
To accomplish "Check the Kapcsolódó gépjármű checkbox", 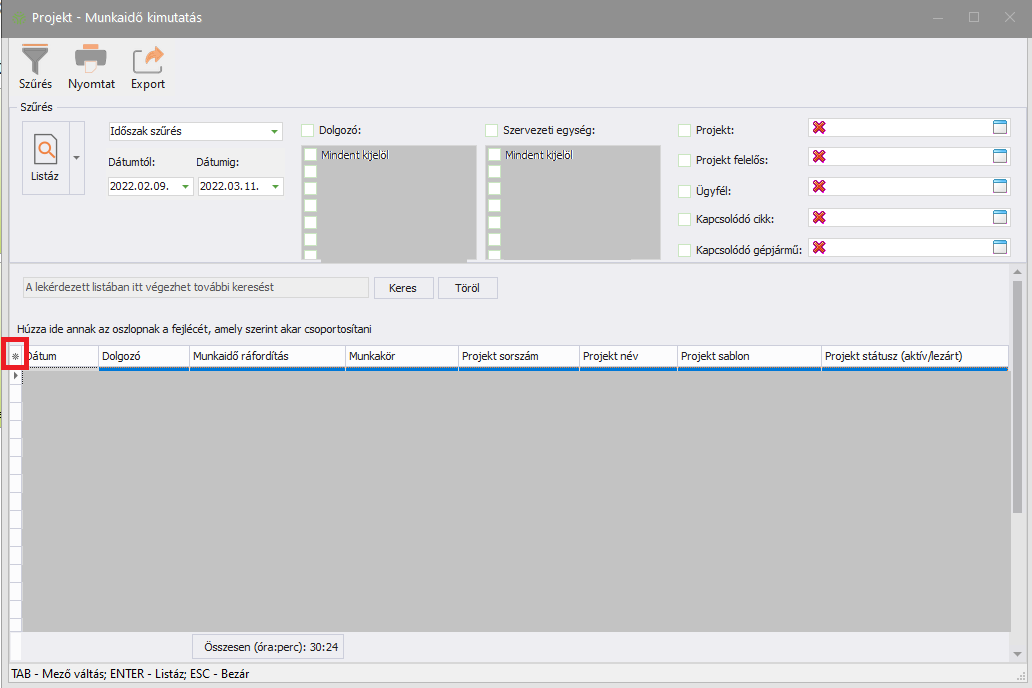I will pos(684,250).
